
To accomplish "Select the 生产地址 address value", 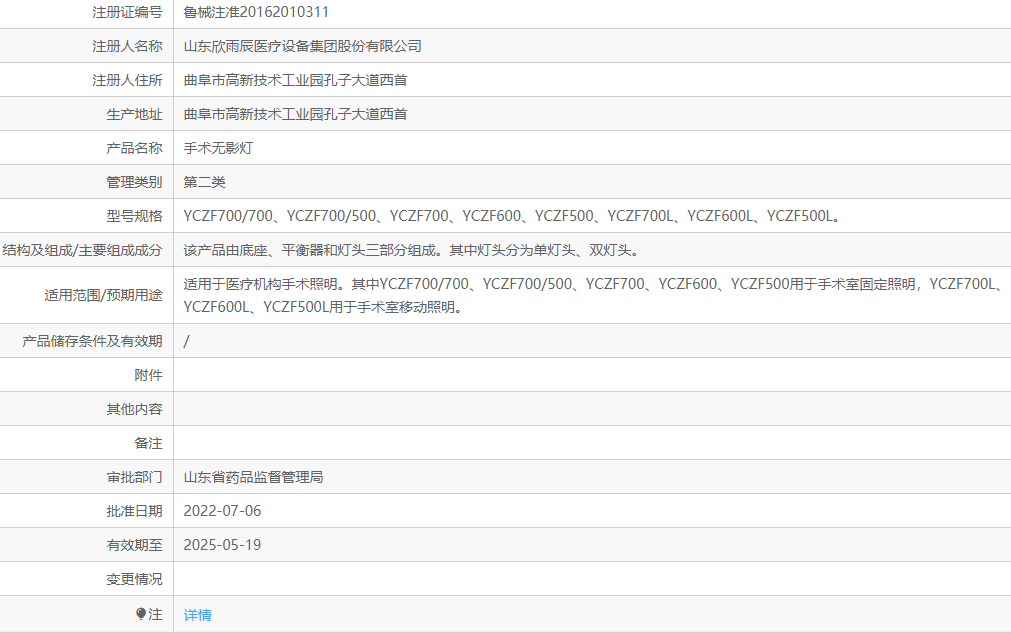I will [295, 115].
